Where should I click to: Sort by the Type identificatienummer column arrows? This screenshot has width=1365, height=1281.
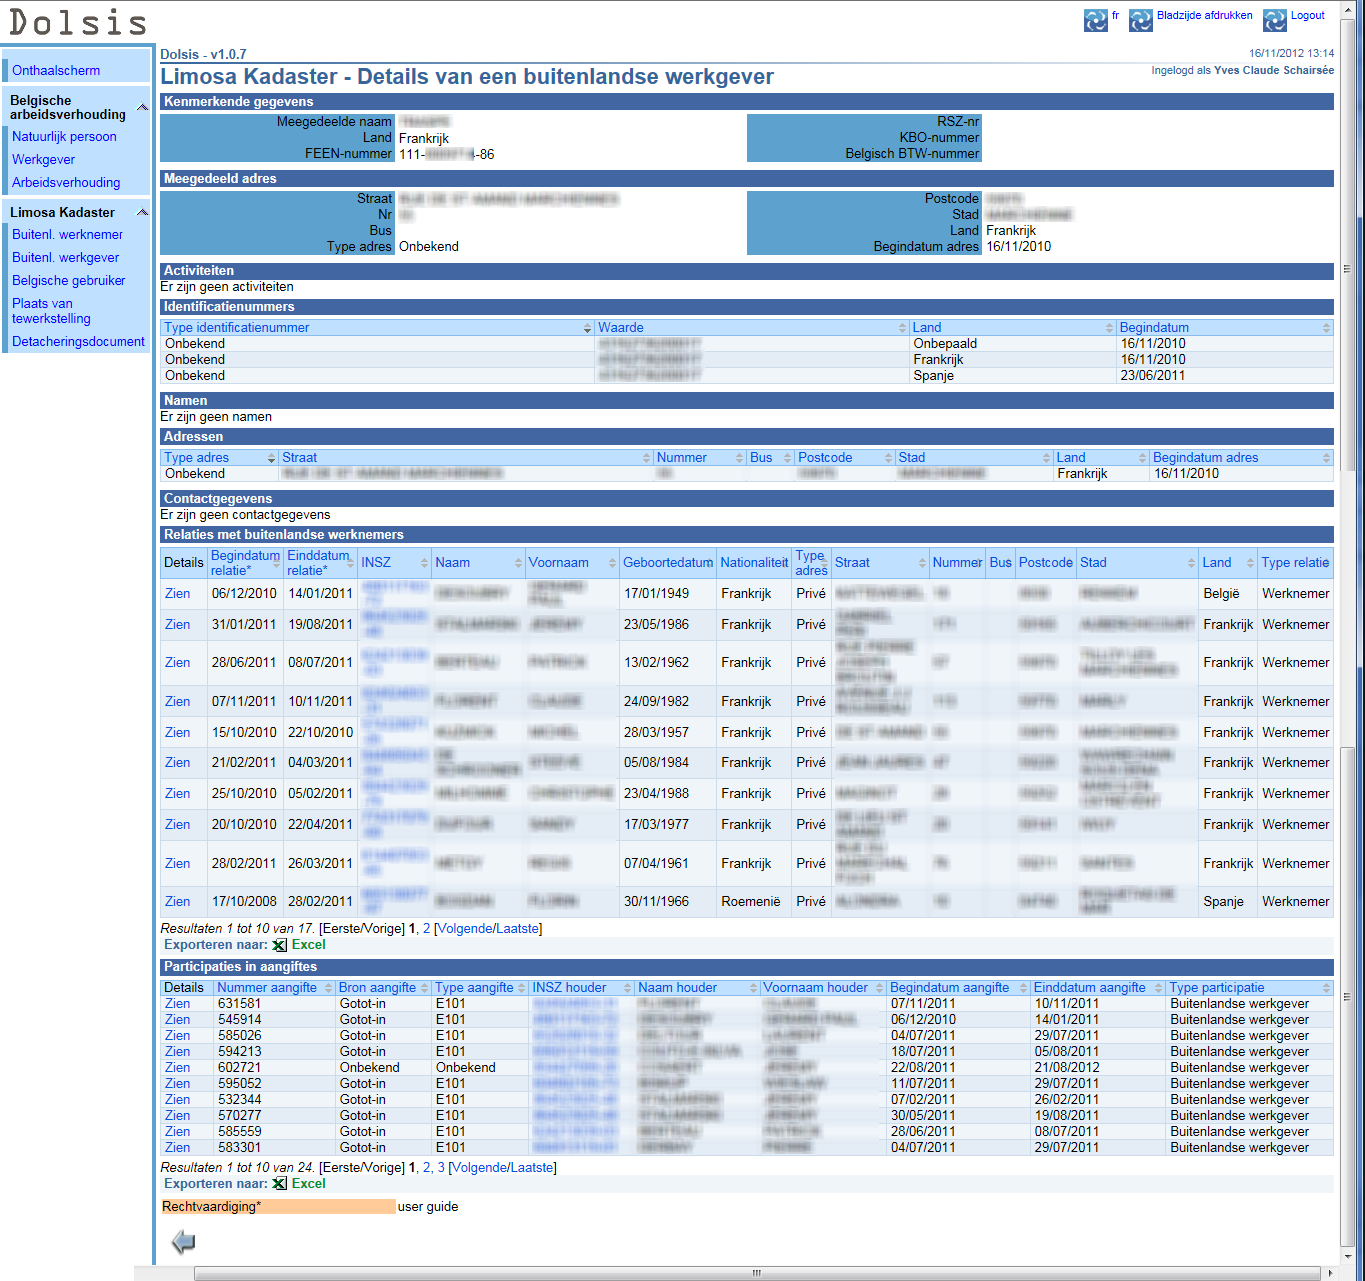[x=588, y=328]
